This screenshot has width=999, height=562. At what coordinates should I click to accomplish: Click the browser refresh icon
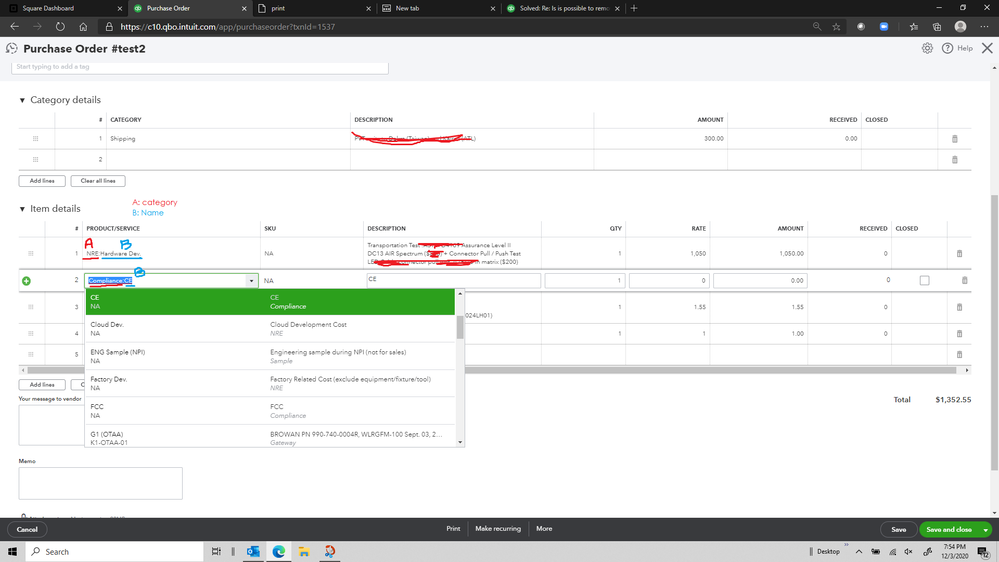tap(60, 27)
